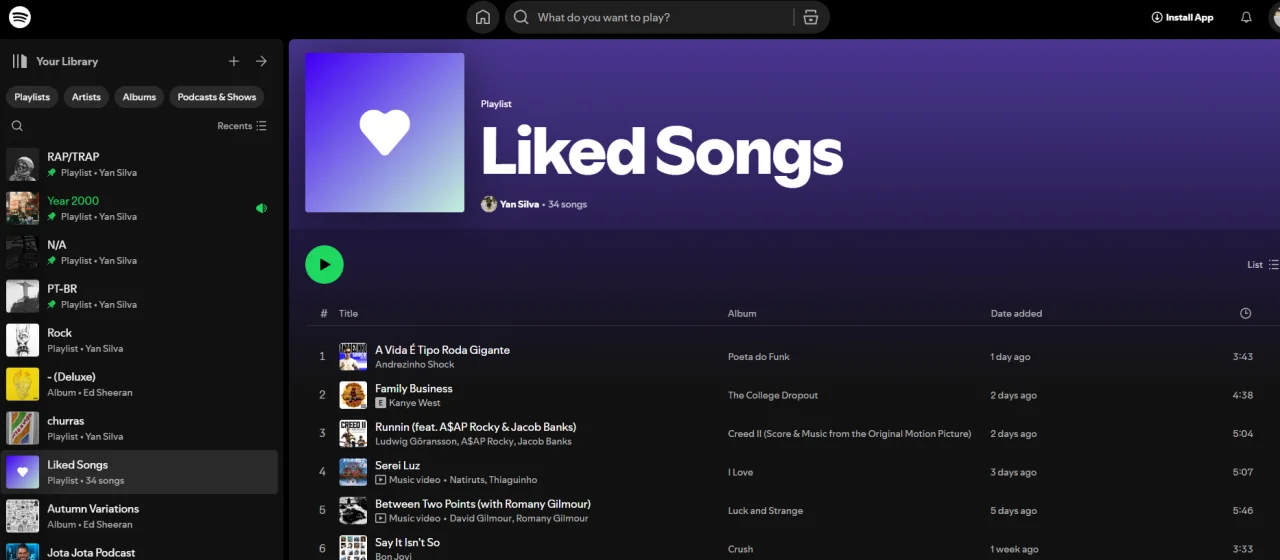Filter library by Podcasts & Shows chip
The width and height of the screenshot is (1280, 560).
[217, 97]
